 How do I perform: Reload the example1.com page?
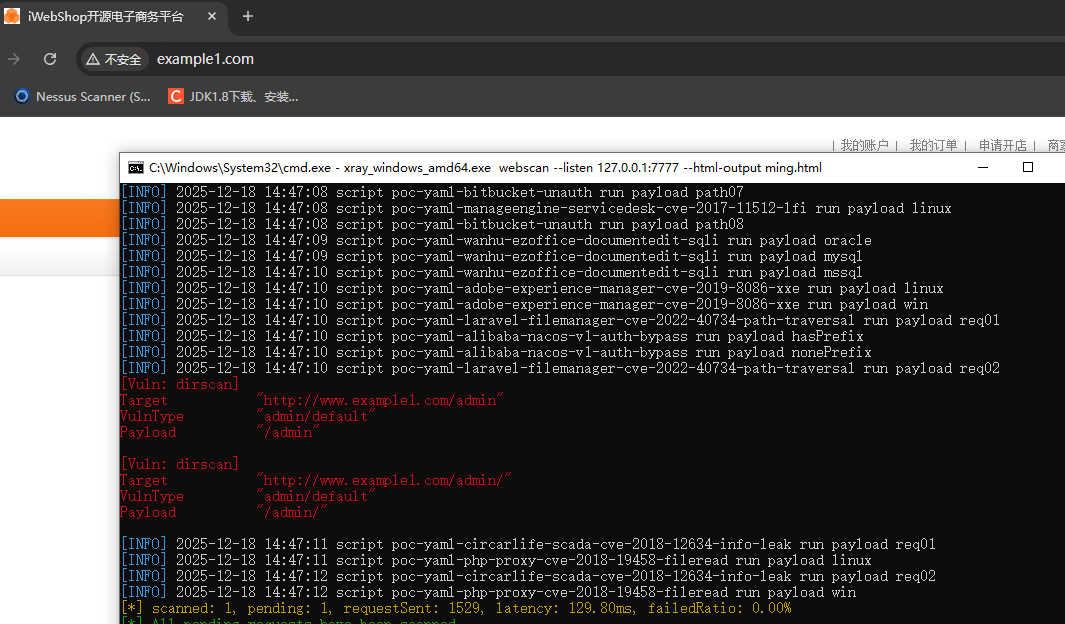50,59
